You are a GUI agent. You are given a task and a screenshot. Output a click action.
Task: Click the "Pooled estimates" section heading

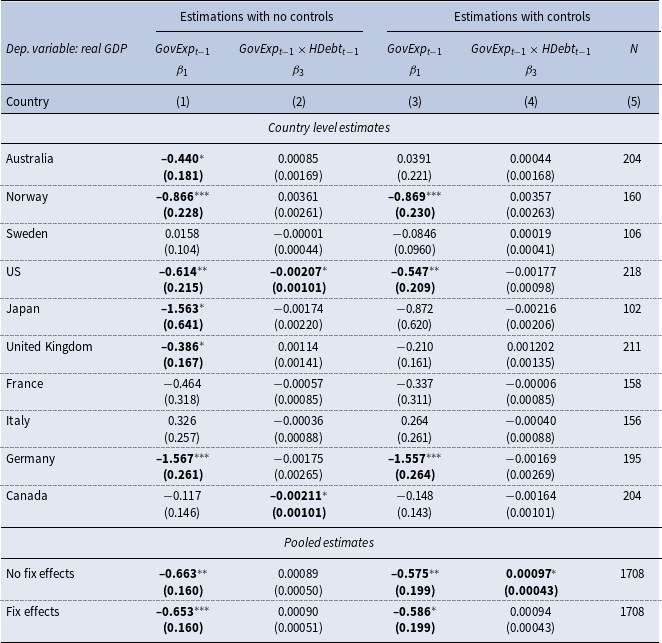point(331,541)
